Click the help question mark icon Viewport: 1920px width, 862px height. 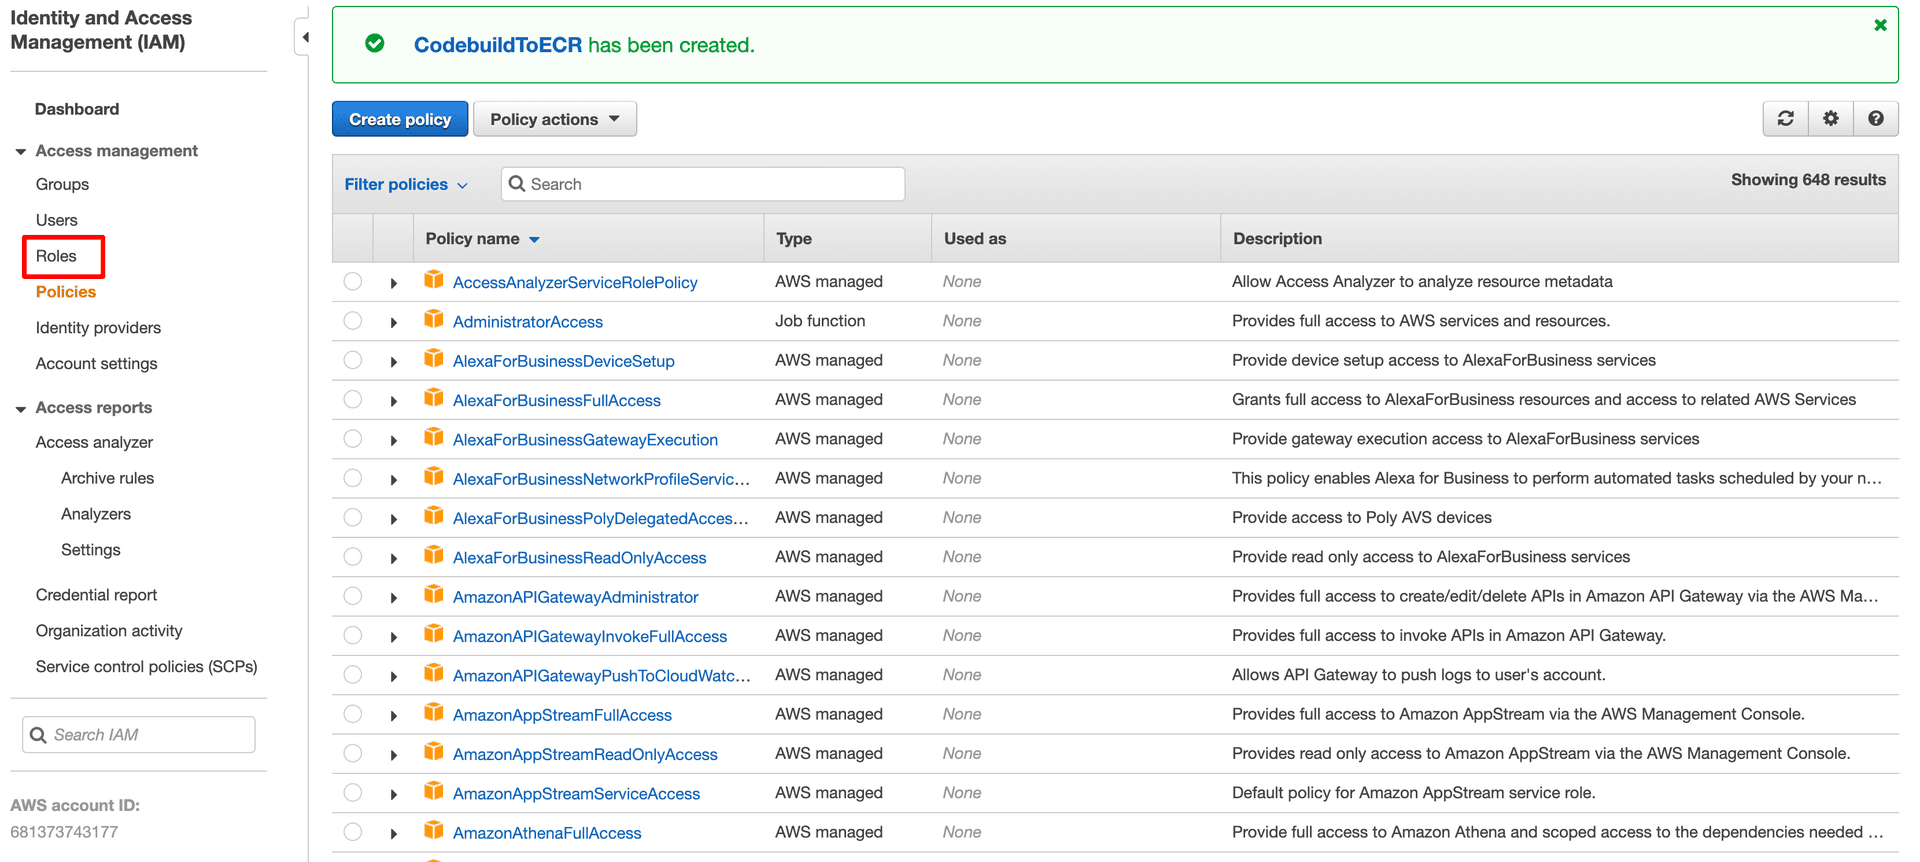point(1876,119)
